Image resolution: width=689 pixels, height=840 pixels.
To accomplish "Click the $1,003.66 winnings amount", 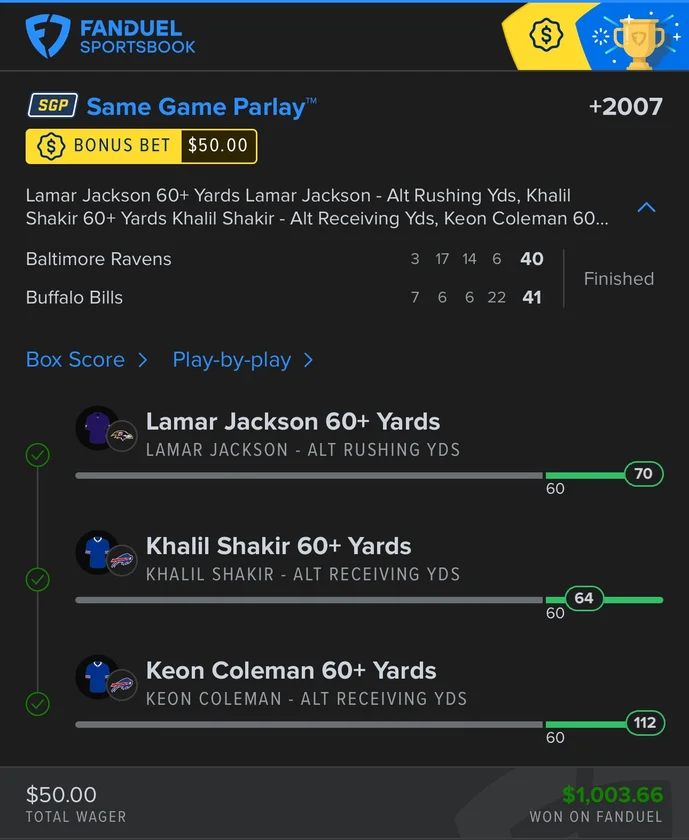I will point(612,795).
